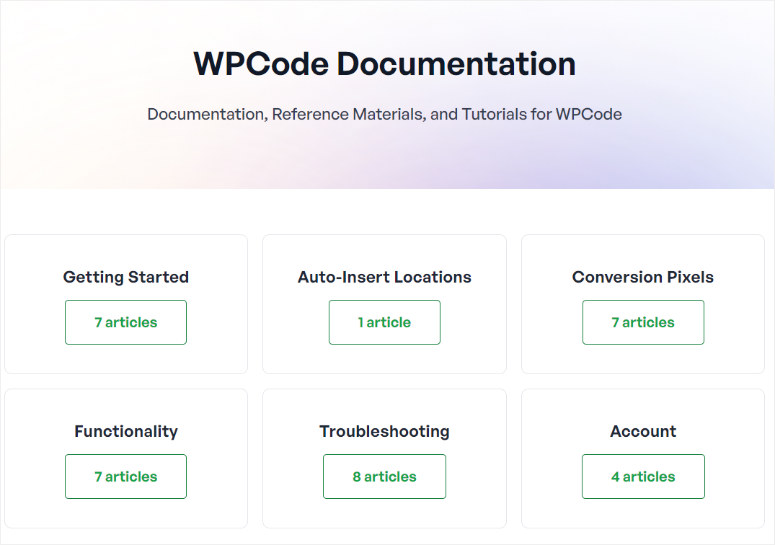Select the Account category heading
775x545 pixels.
point(643,431)
